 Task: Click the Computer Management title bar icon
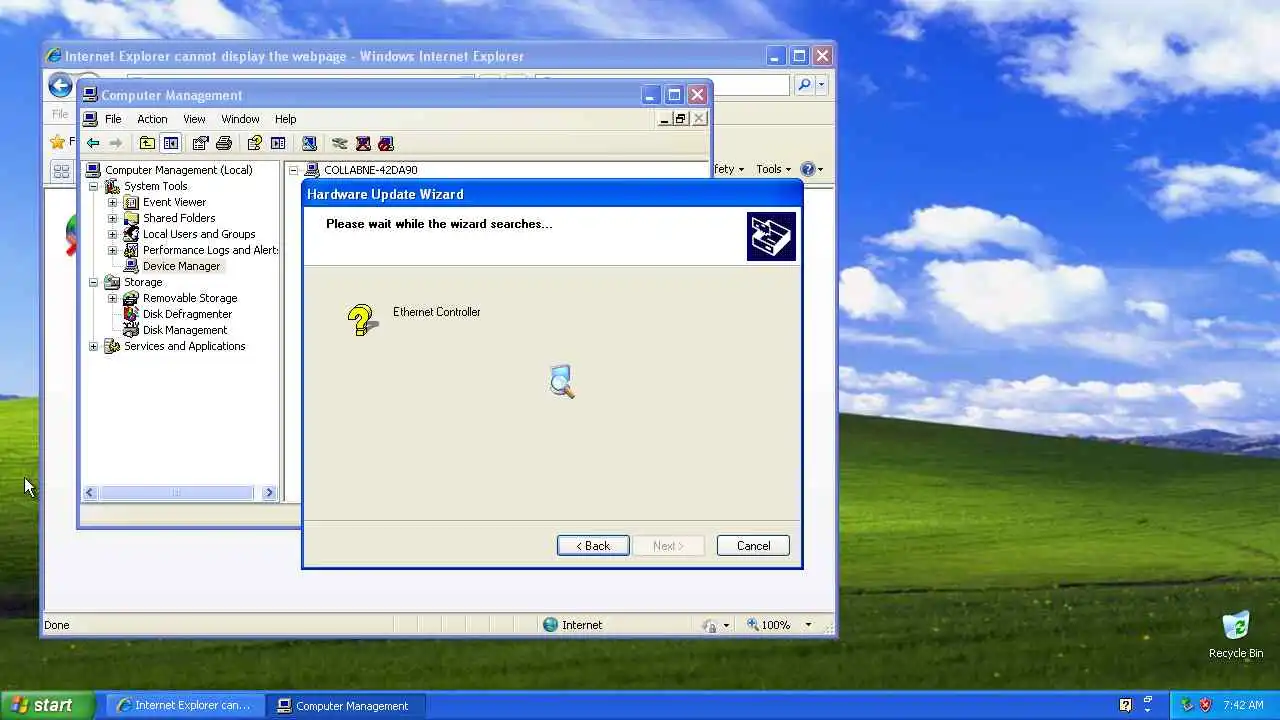pos(90,95)
